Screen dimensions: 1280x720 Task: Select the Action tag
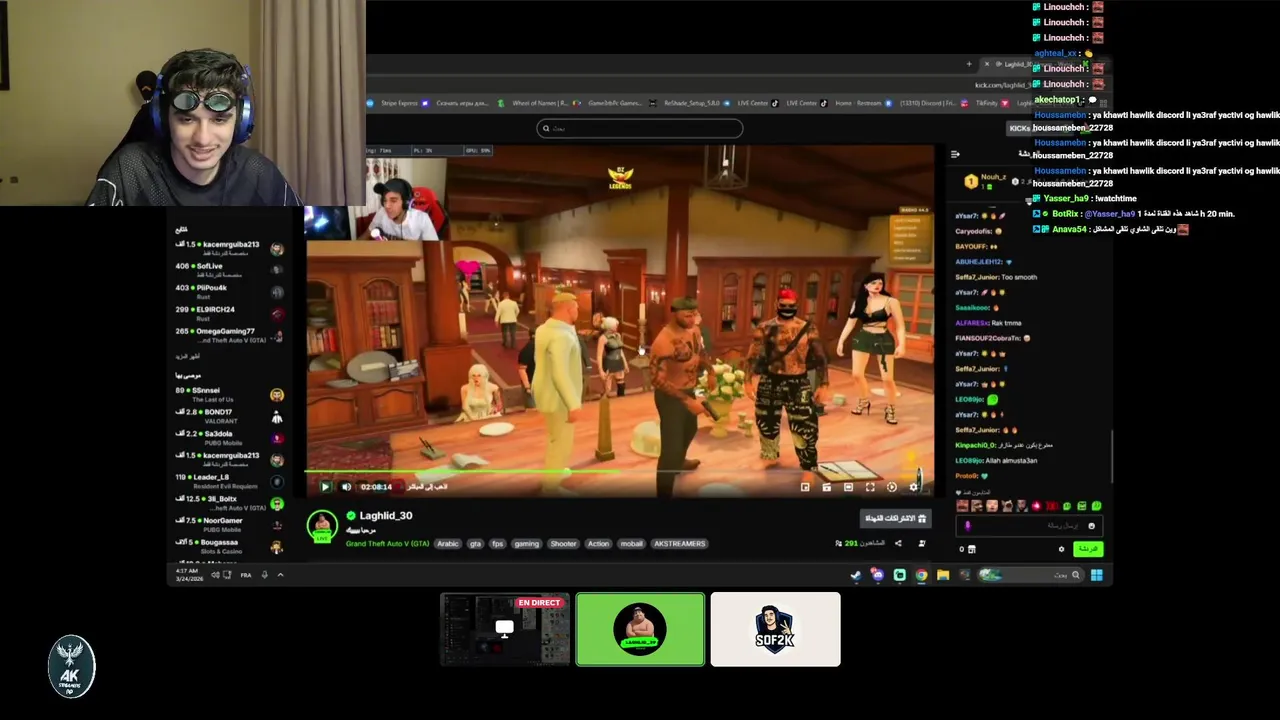[x=598, y=544]
